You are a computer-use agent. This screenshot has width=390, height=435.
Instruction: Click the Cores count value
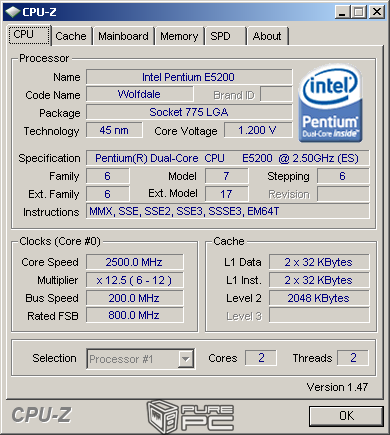pos(261,358)
